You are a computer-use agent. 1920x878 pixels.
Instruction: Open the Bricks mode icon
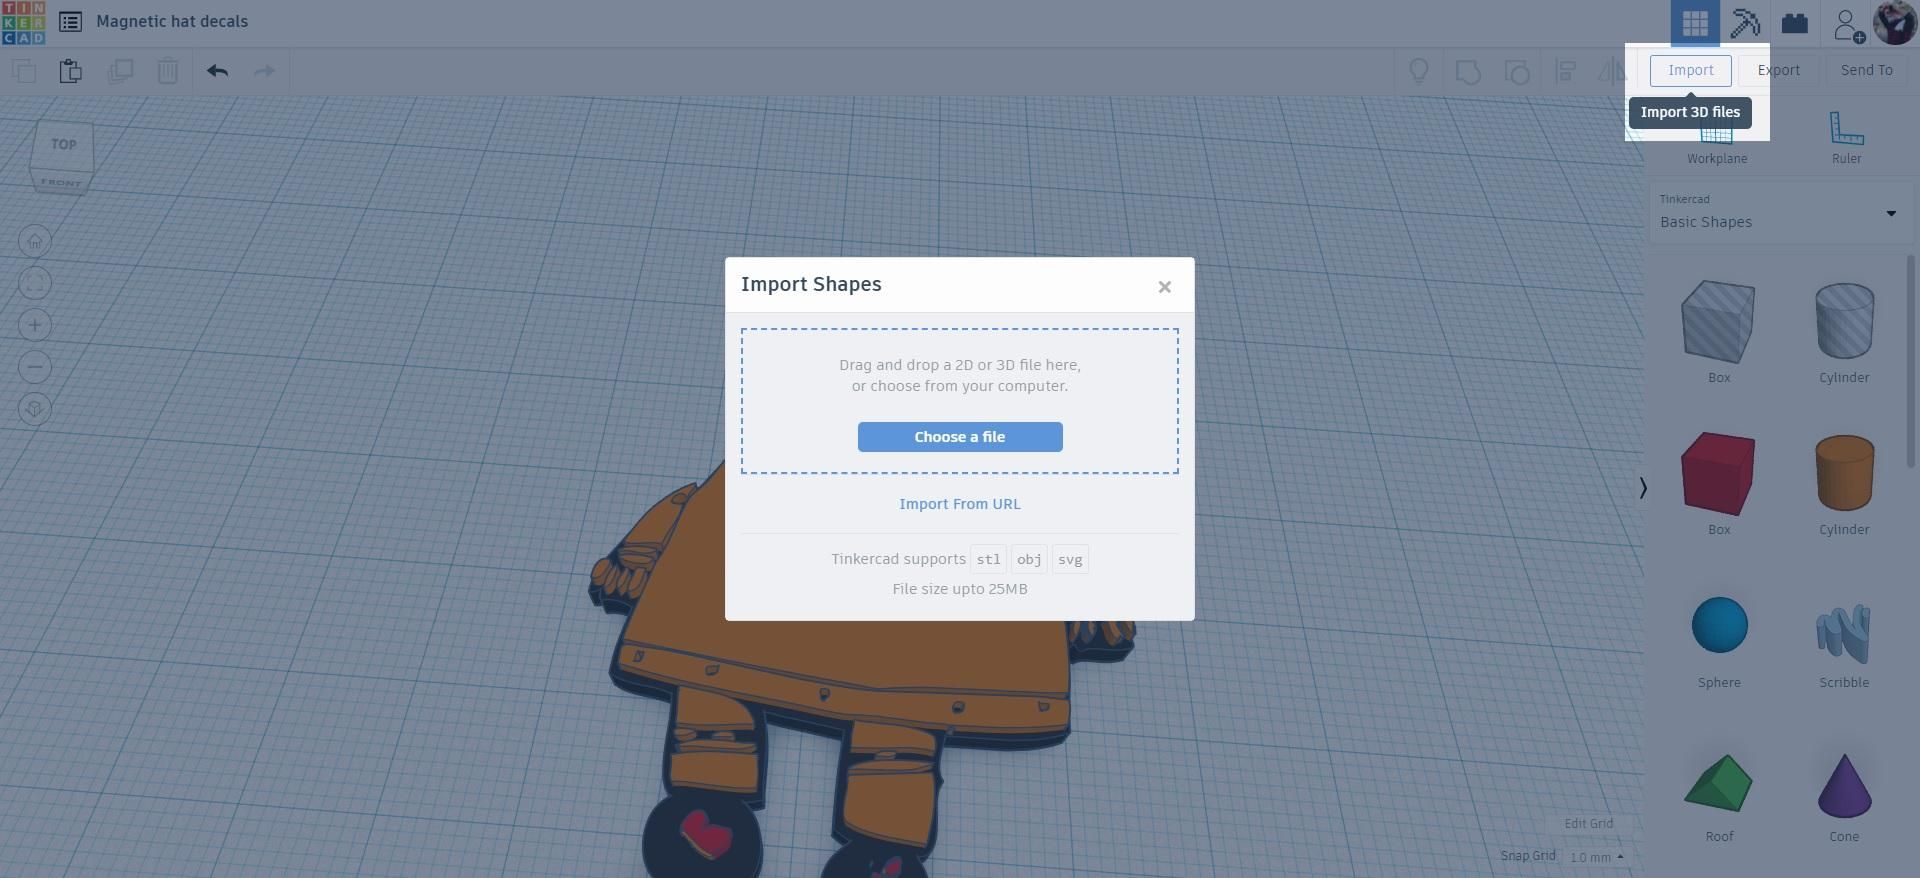tap(1795, 23)
